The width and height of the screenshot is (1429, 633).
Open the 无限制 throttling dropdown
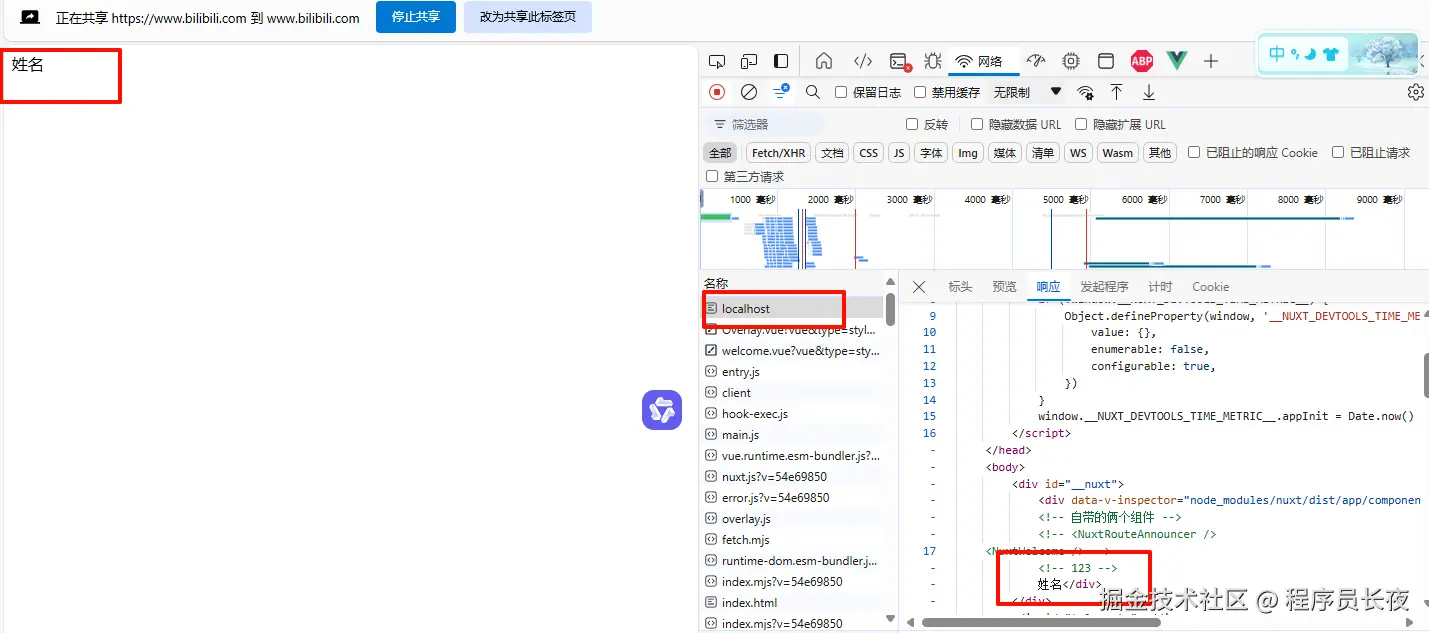(1027, 92)
